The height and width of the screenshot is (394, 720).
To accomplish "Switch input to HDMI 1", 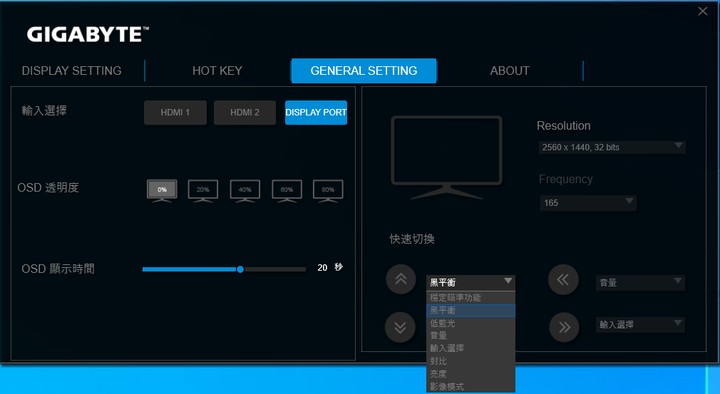I will pyautogui.click(x=175, y=113).
